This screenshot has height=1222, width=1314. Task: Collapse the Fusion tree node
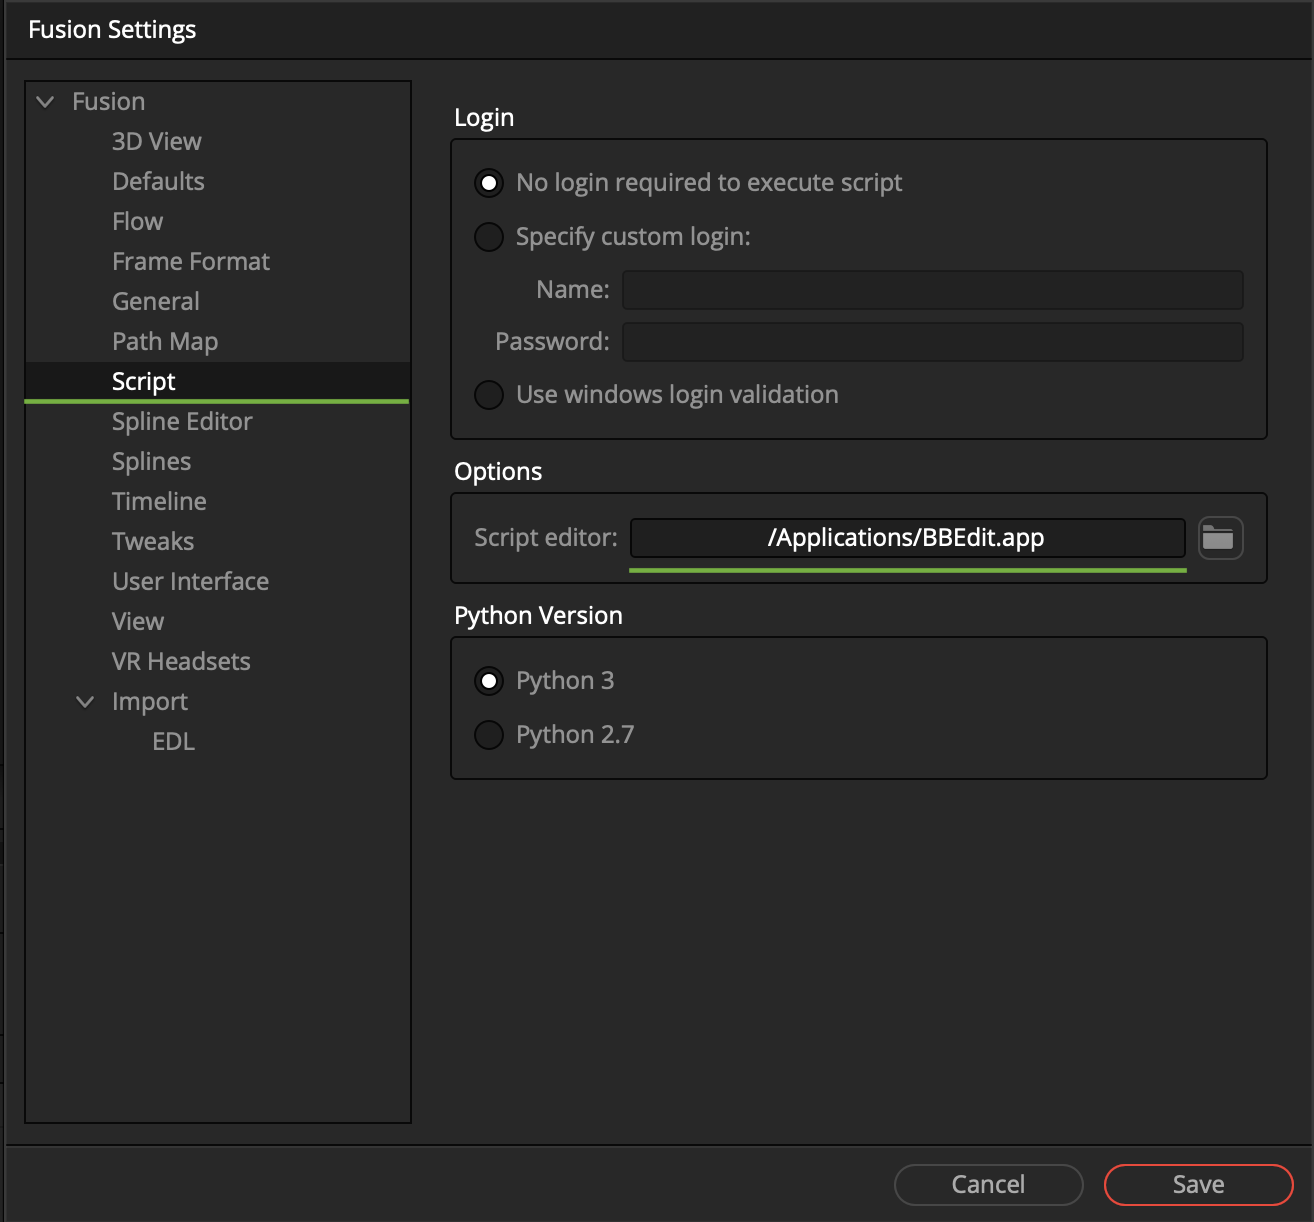pyautogui.click(x=45, y=102)
